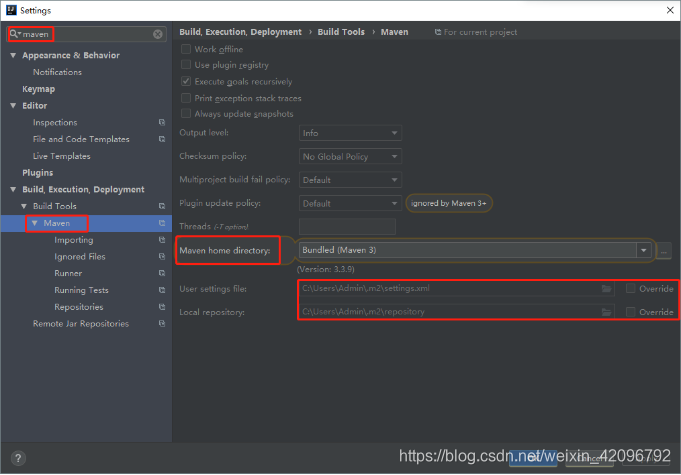Screen dimensions: 681x475
Task: Open the Plugin update policy dropdown
Action: coord(350,203)
